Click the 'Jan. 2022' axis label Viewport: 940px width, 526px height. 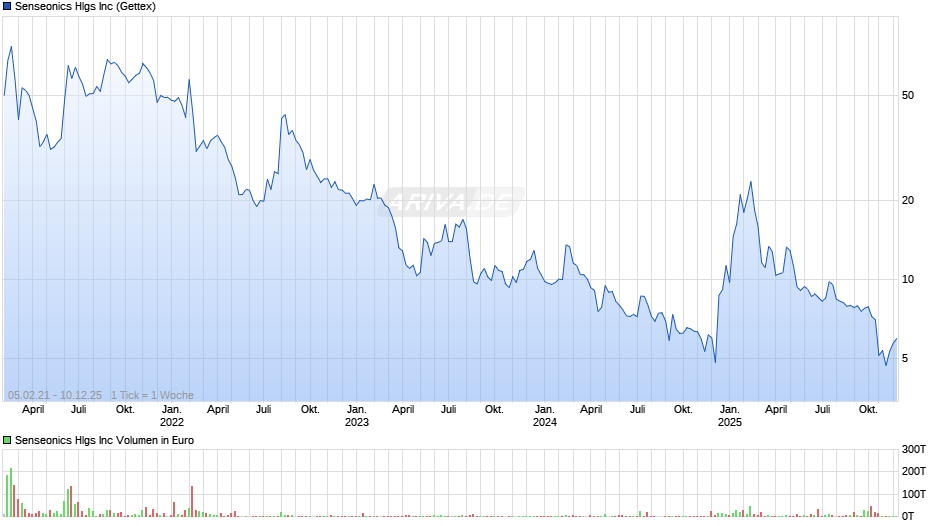tap(171, 416)
